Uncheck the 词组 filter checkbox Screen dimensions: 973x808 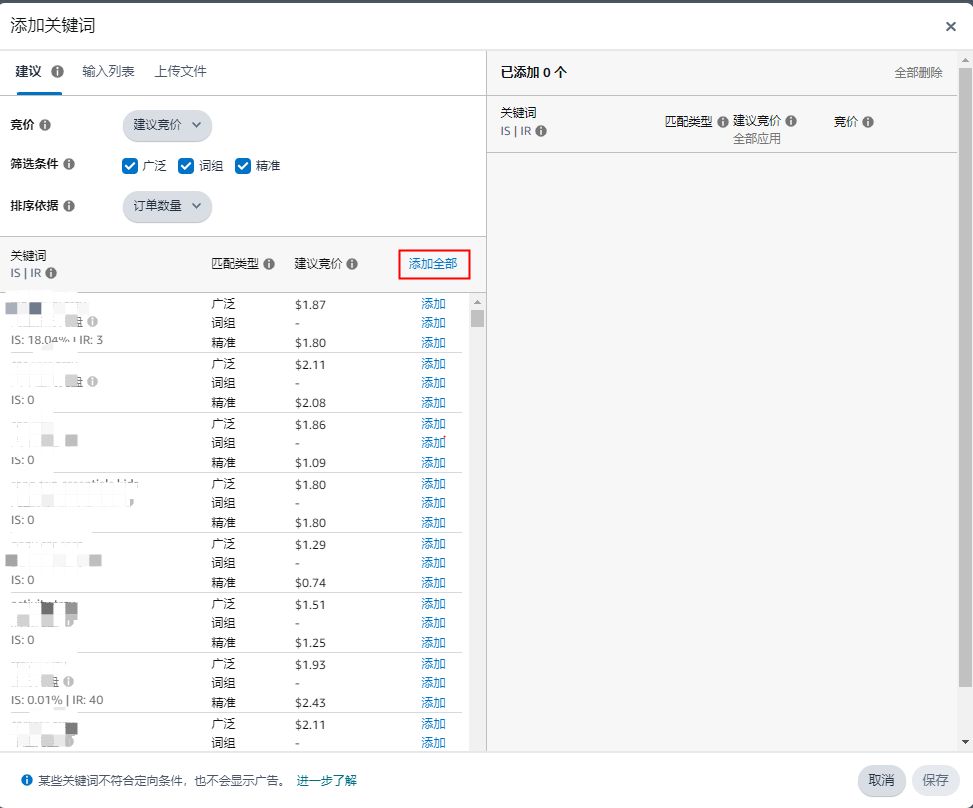point(186,166)
